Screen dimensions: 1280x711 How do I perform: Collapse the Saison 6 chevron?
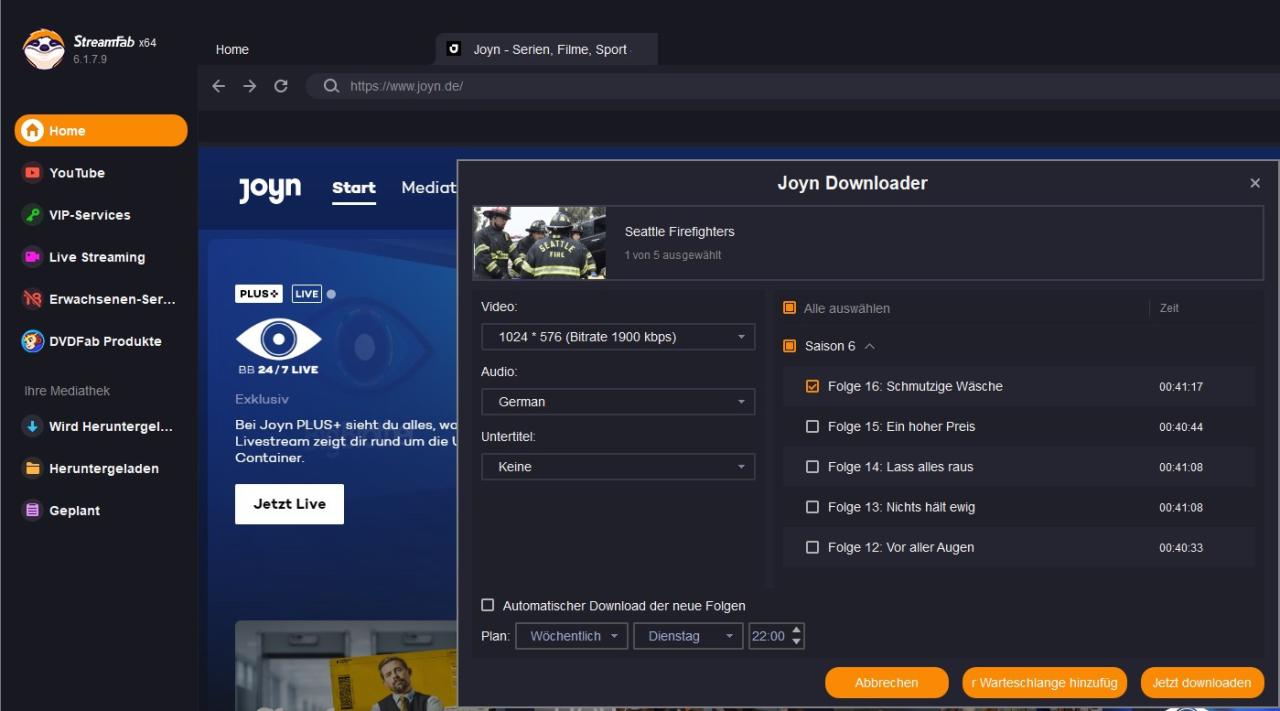[x=869, y=346]
